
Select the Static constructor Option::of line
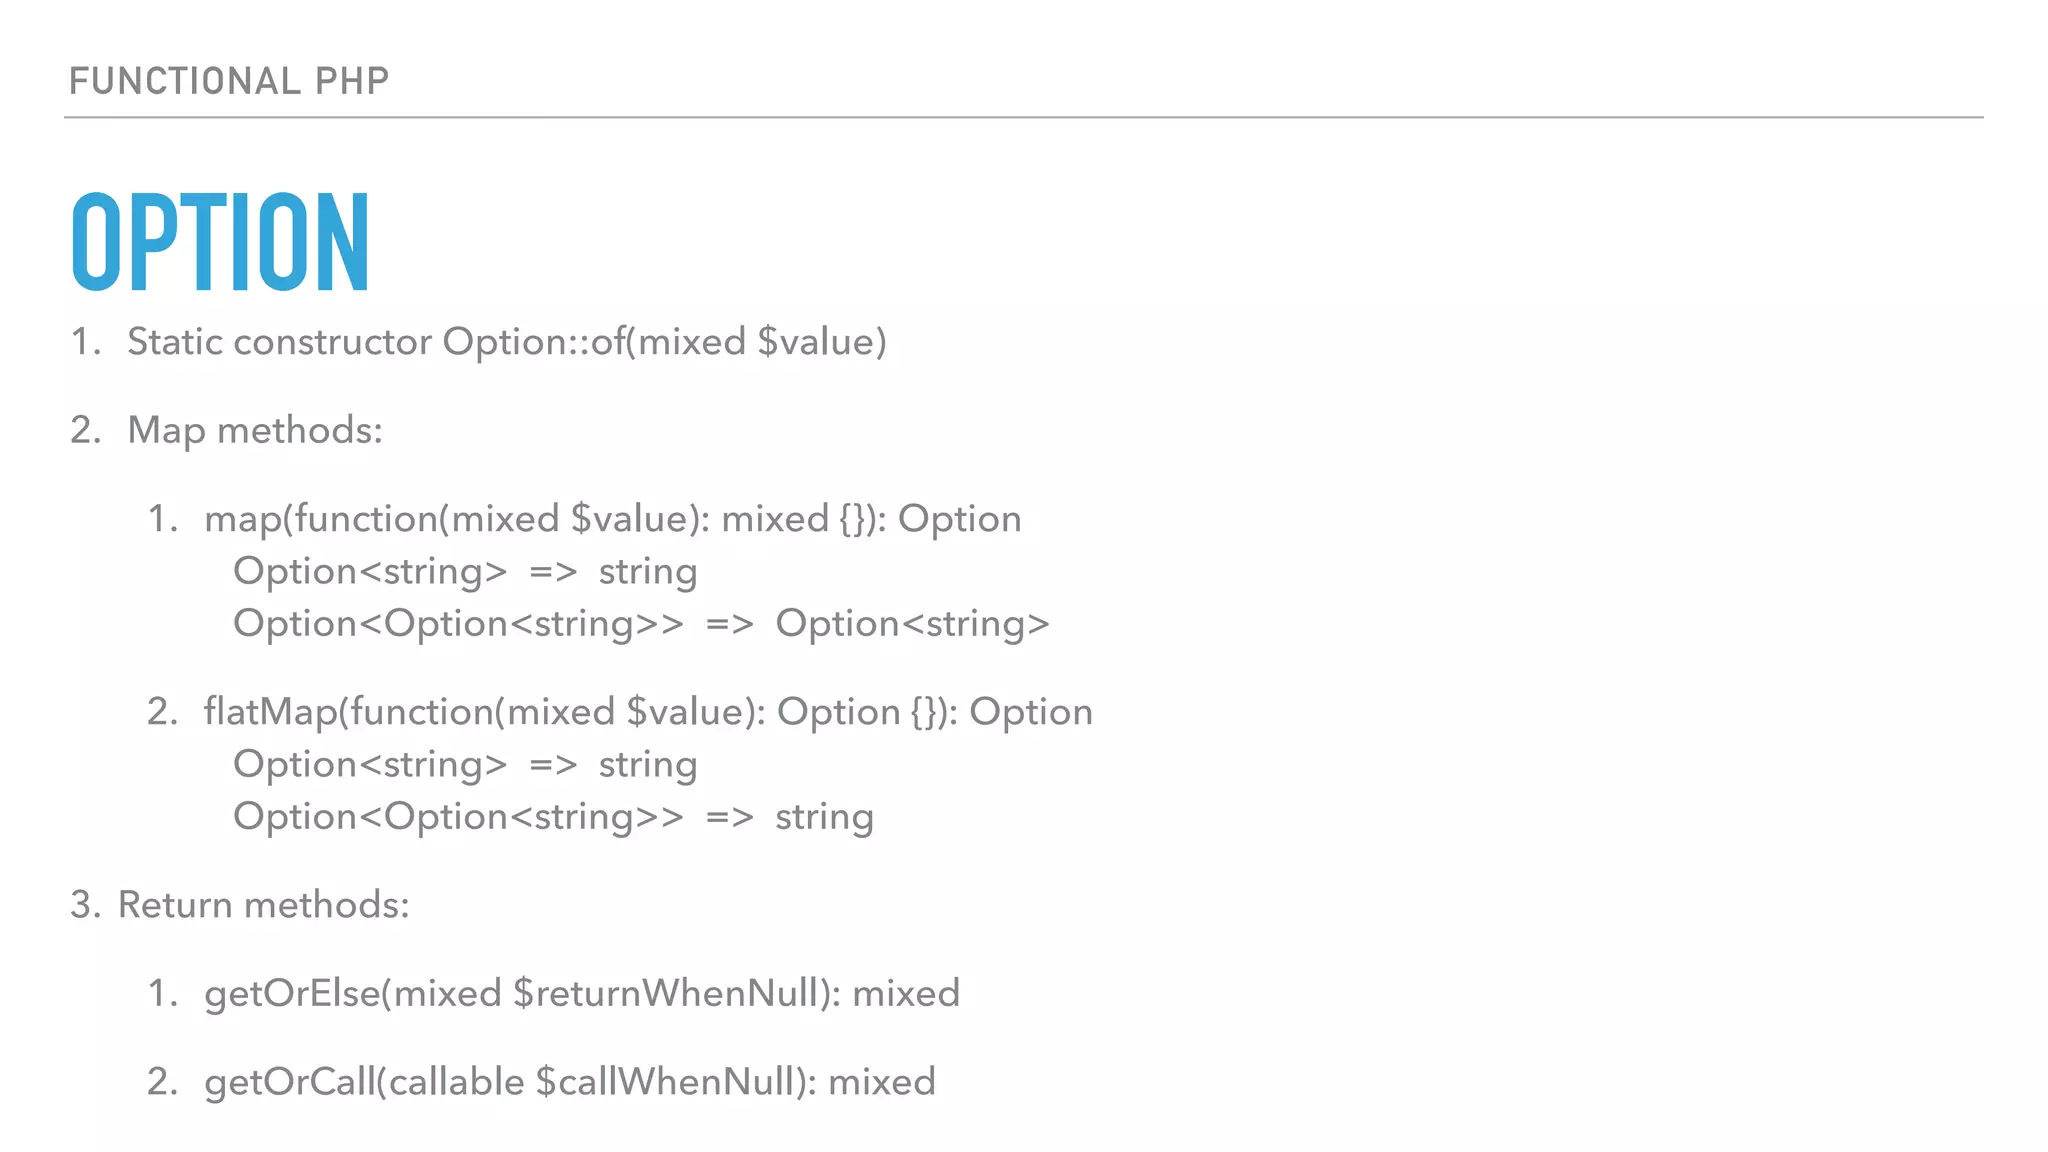tap(506, 342)
